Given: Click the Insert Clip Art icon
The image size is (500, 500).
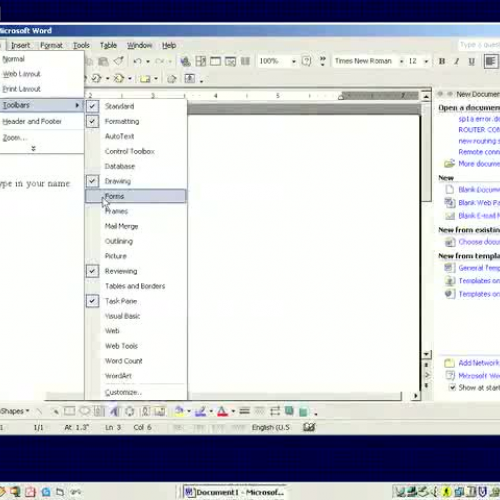Looking at the screenshot, I should coord(145,411).
